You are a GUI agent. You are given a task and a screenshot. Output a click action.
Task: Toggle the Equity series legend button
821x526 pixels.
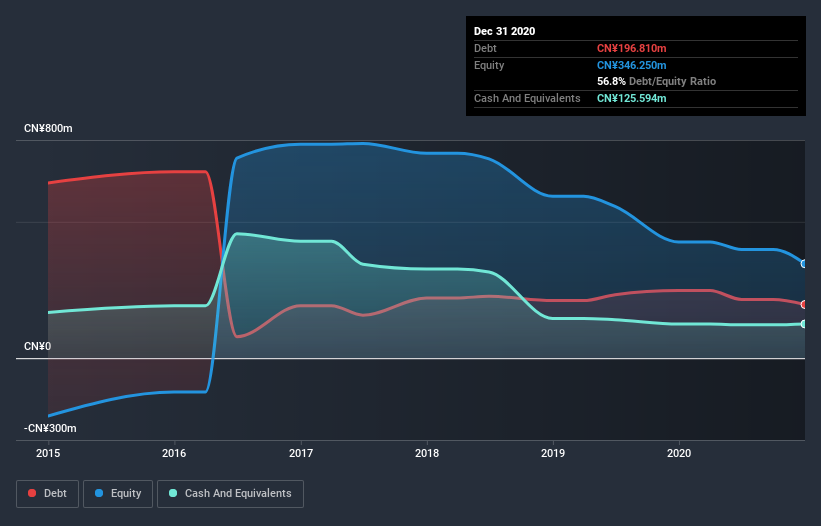pyautogui.click(x=118, y=494)
